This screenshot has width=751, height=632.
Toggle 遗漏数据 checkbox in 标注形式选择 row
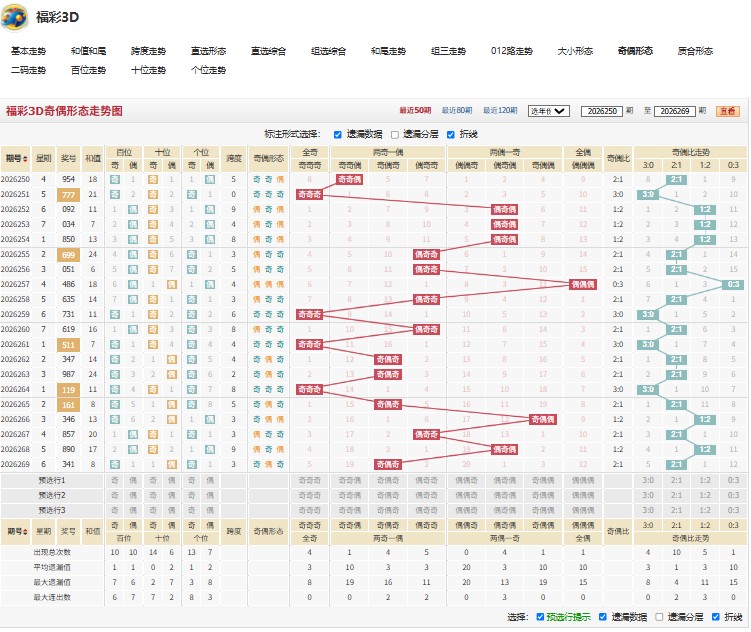click(338, 135)
